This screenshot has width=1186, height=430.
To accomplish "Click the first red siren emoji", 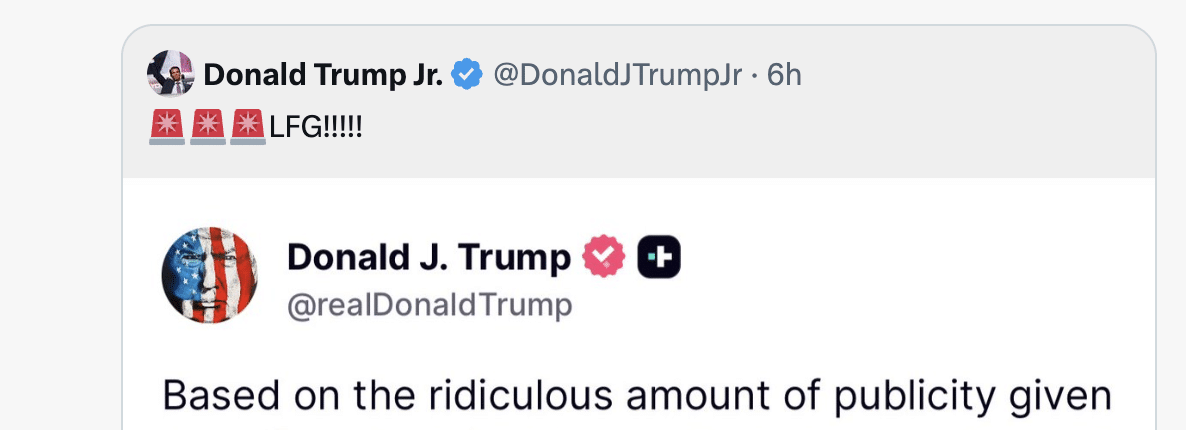I will 167,126.
